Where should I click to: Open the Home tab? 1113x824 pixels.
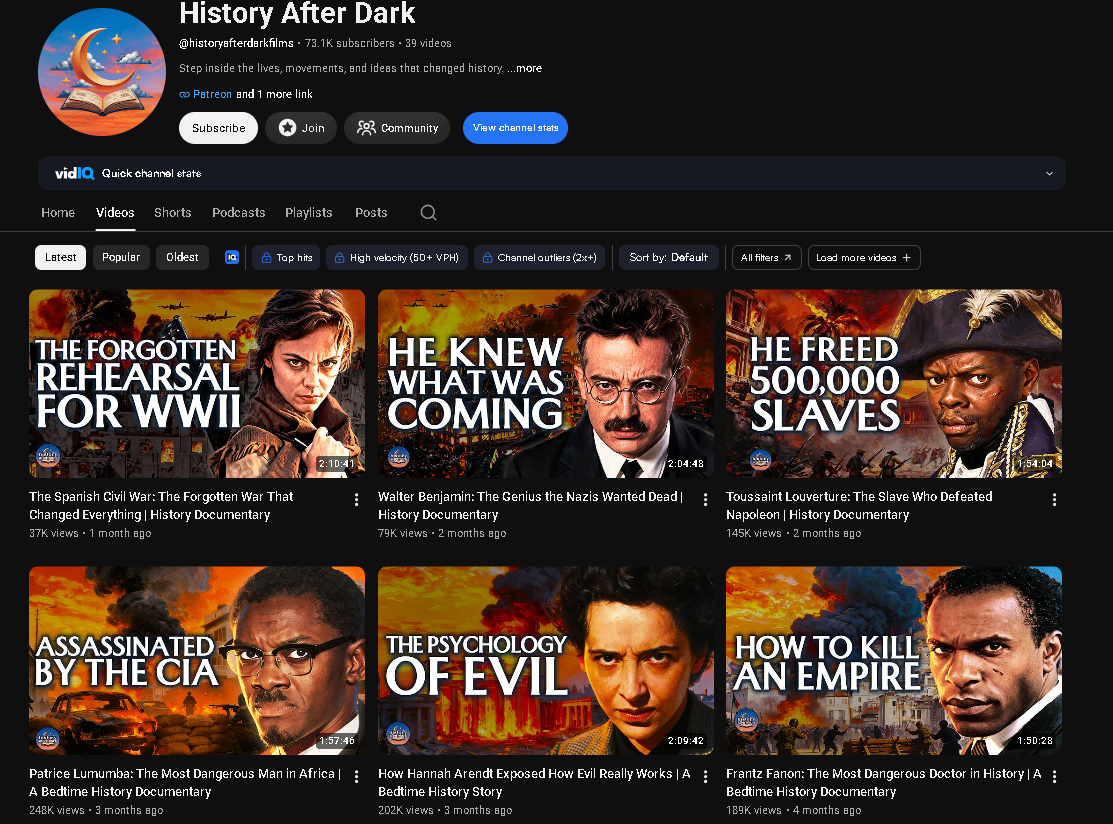pos(58,212)
